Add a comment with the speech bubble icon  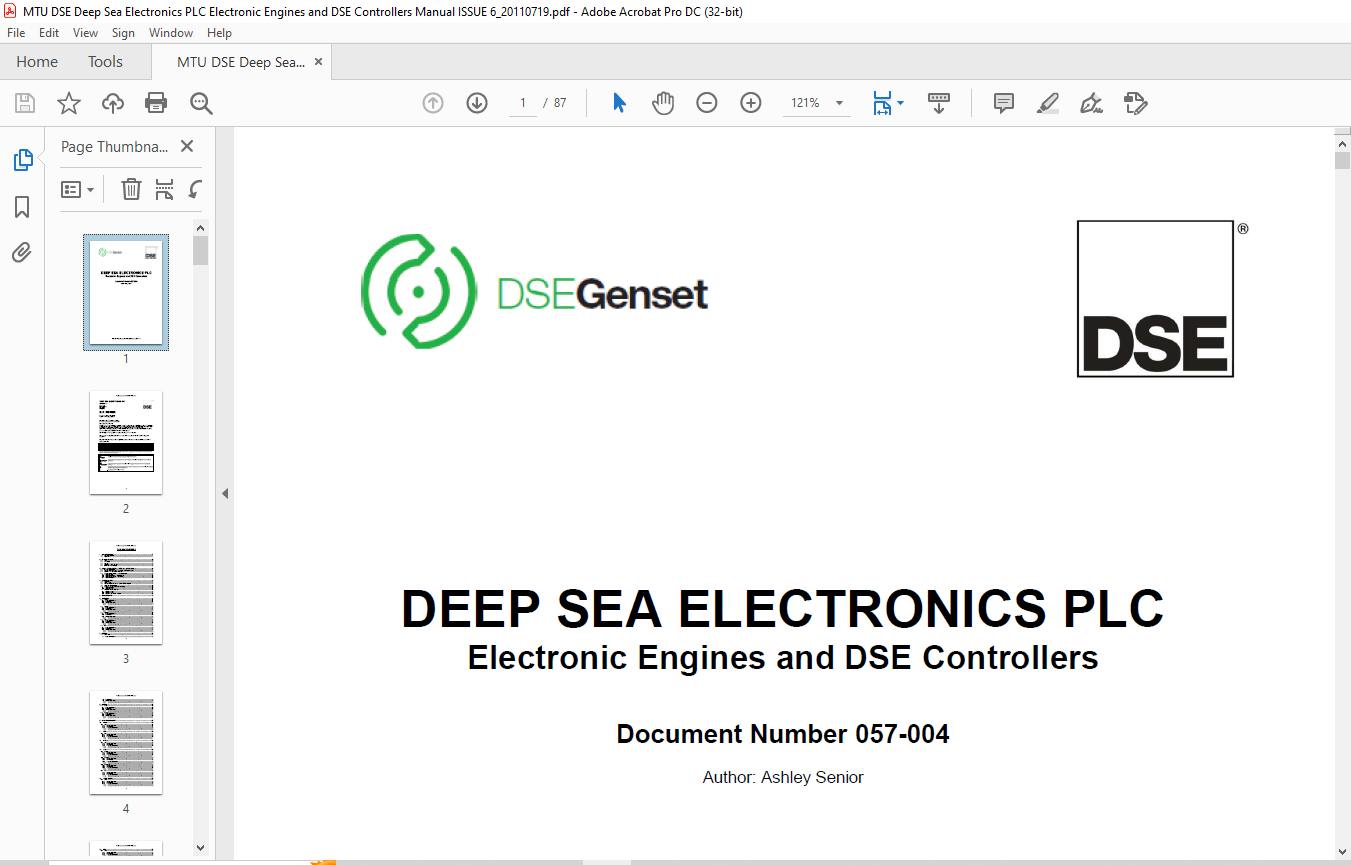pos(1004,103)
